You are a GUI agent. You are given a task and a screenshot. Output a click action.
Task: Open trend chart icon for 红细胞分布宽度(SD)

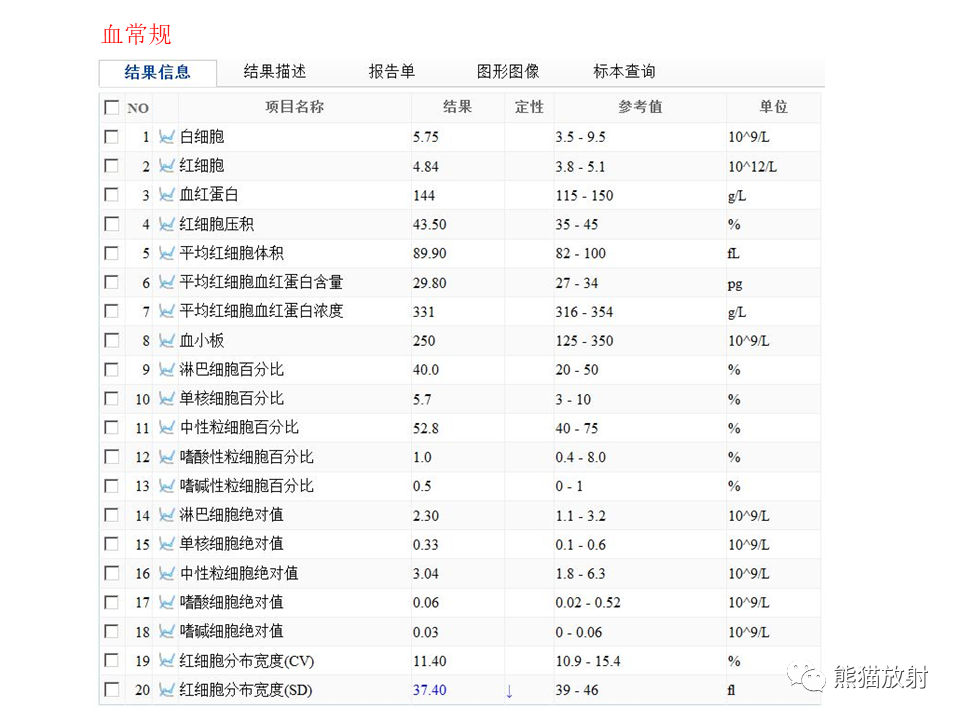click(x=167, y=689)
